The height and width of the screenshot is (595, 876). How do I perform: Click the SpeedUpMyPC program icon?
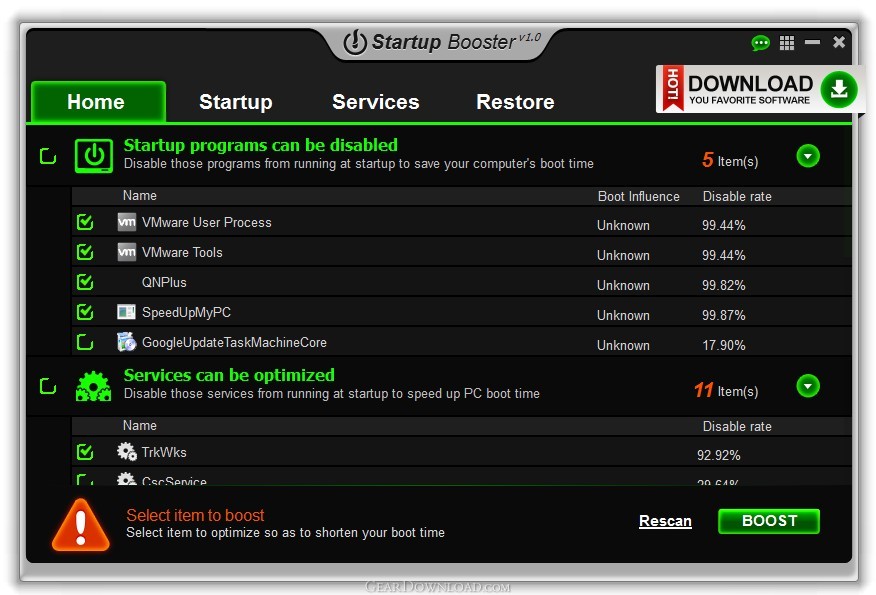[x=127, y=312]
